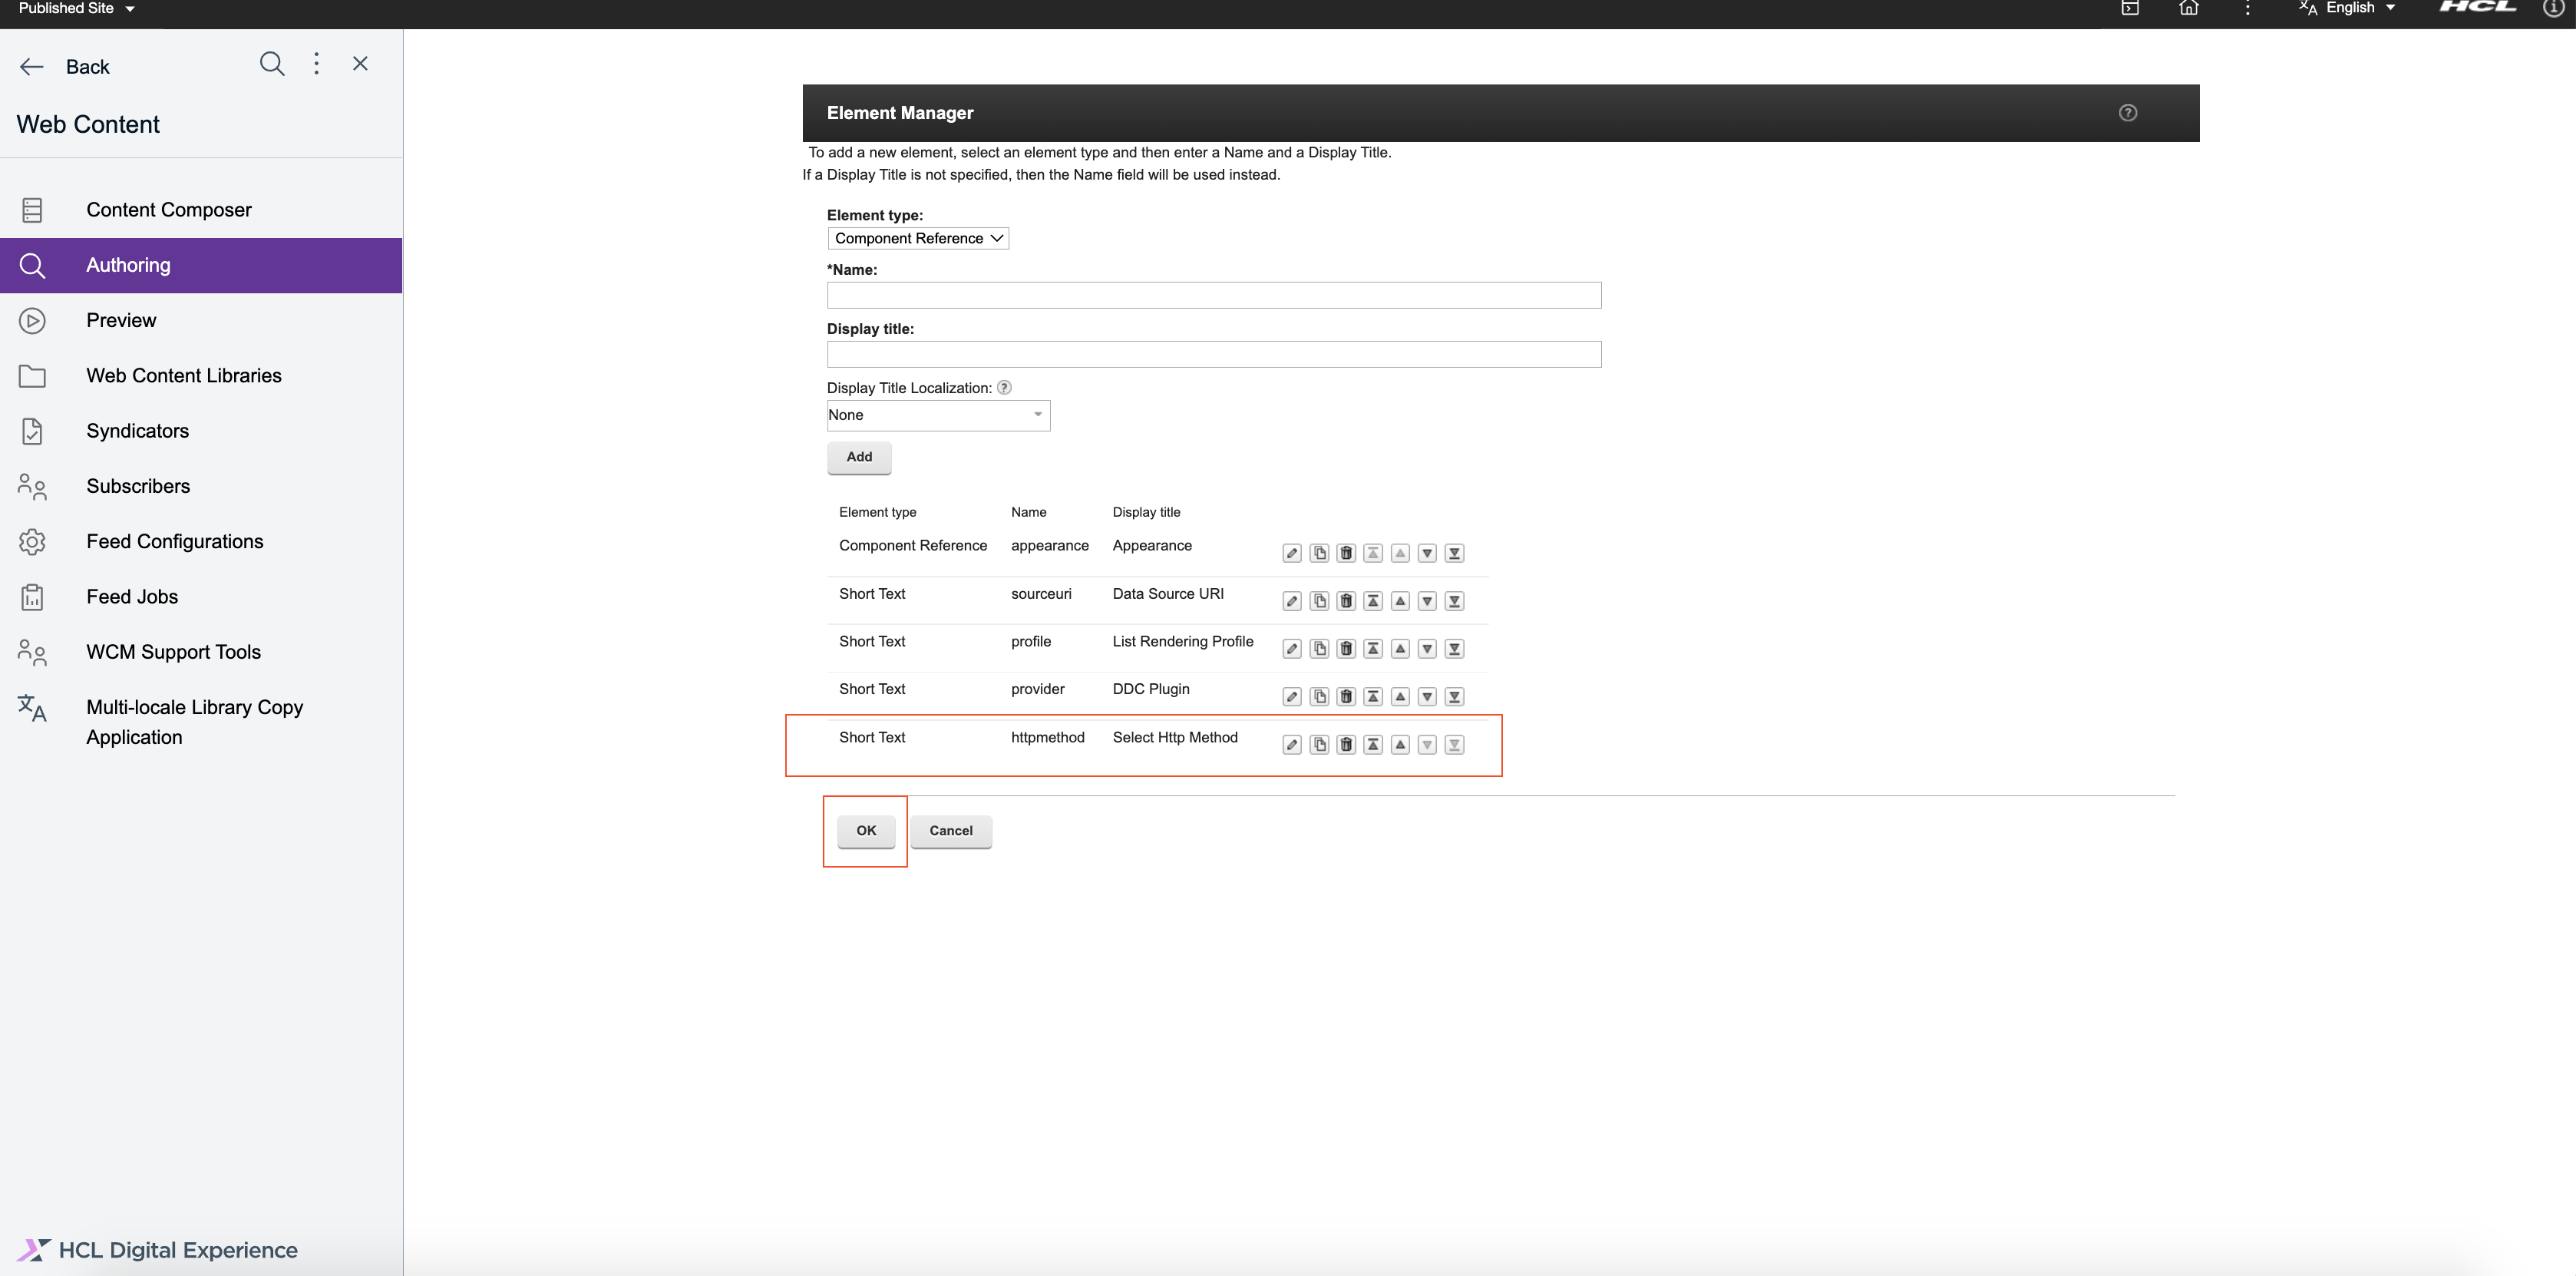Click the home icon in top bar
2576x1276 pixels.
pyautogui.click(x=2189, y=9)
